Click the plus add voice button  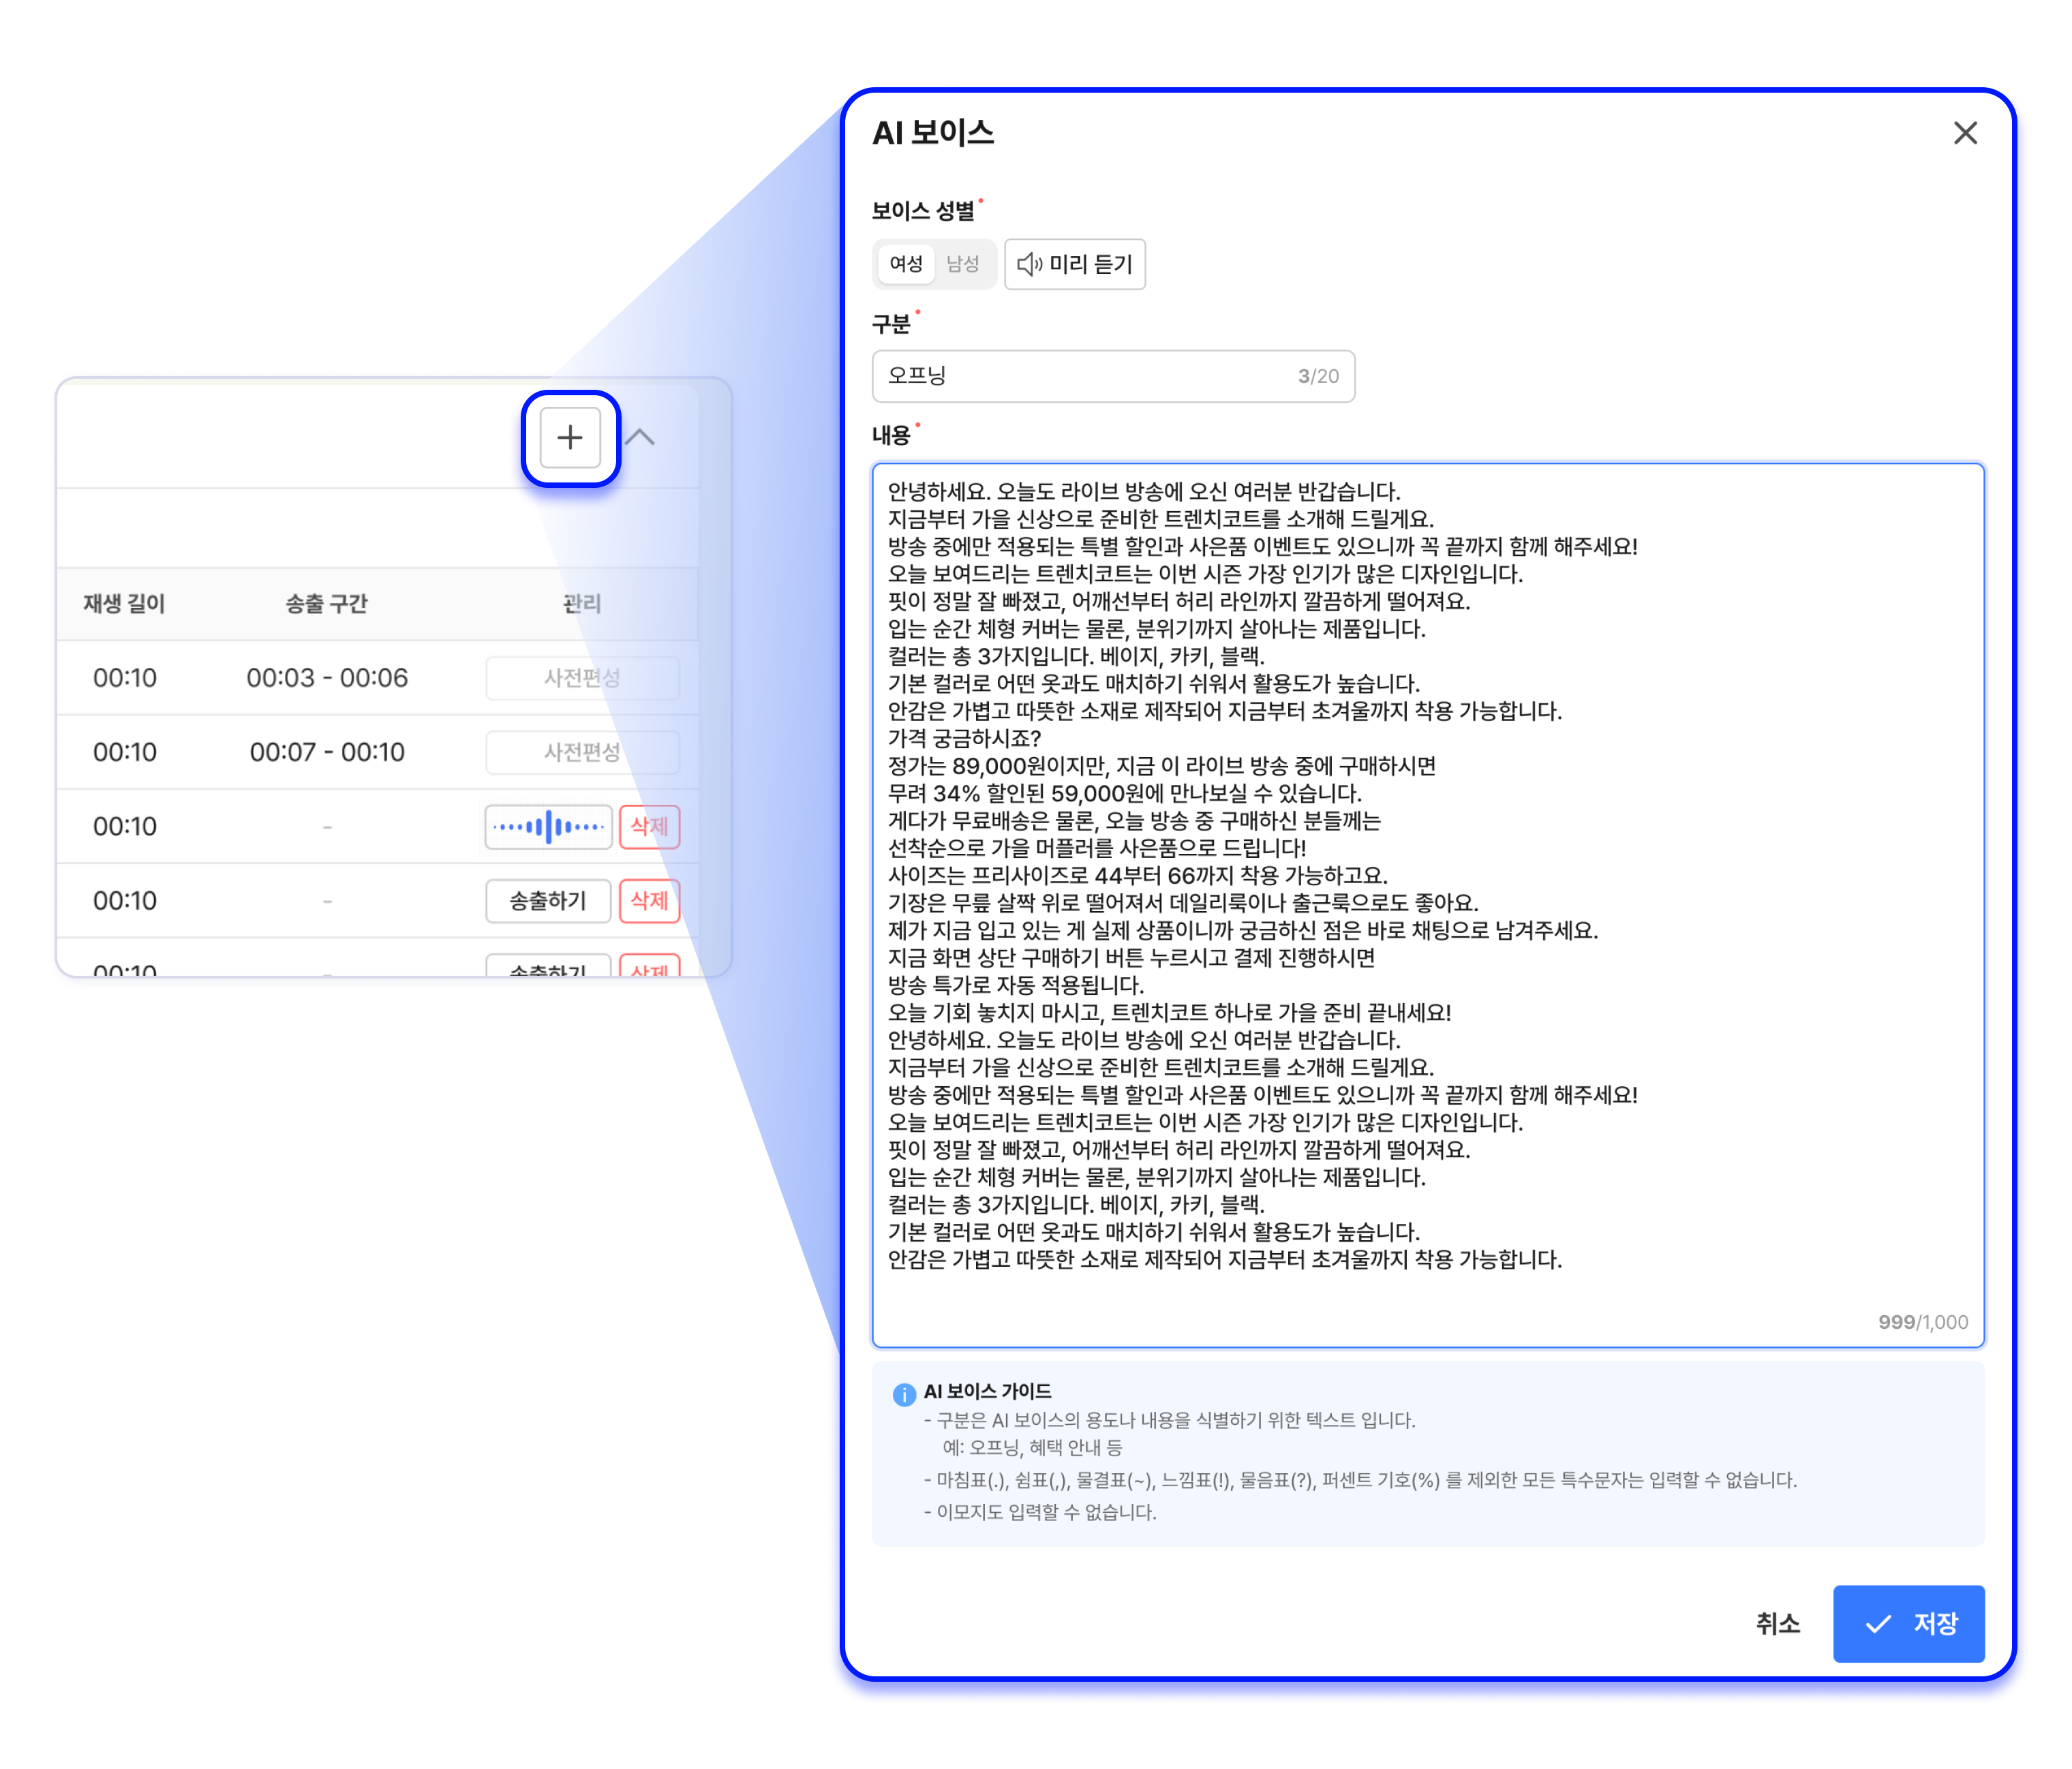pyautogui.click(x=570, y=437)
